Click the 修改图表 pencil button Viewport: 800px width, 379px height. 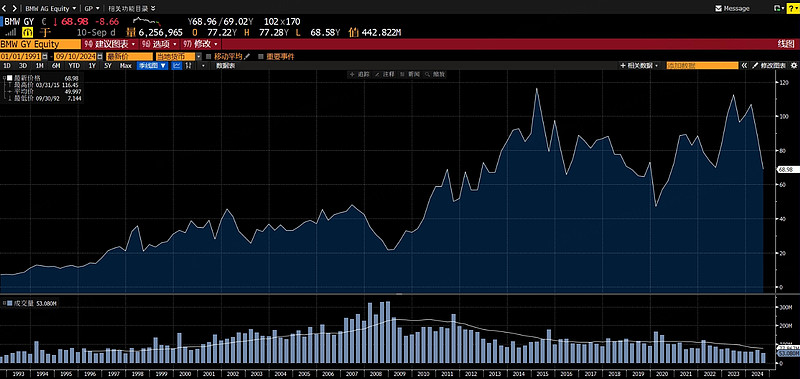pyautogui.click(x=770, y=65)
